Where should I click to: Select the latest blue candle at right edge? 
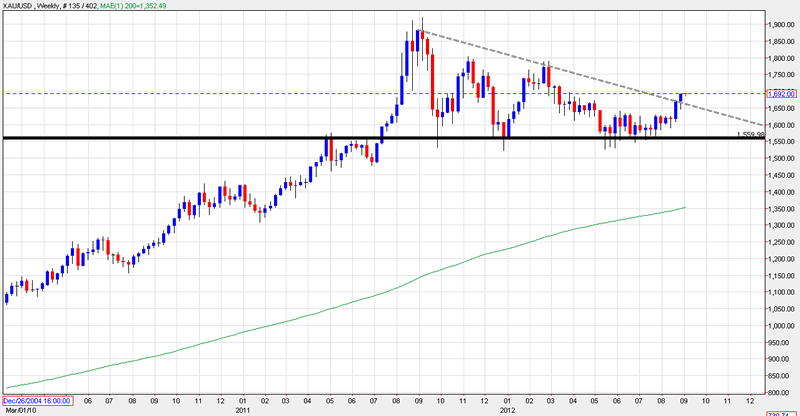pos(682,98)
